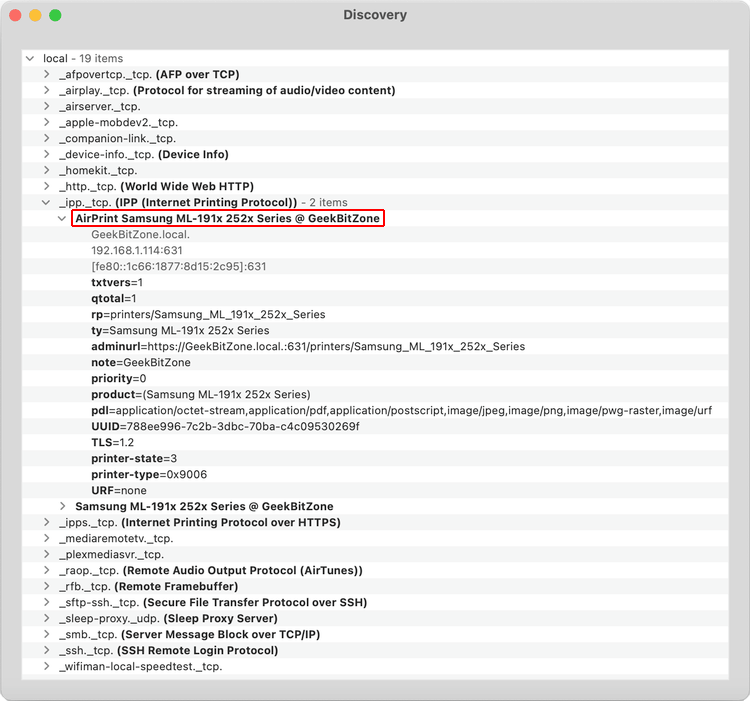750x701 pixels.
Task: Click the pdl=application/octet-stream record
Action: click(x=401, y=411)
